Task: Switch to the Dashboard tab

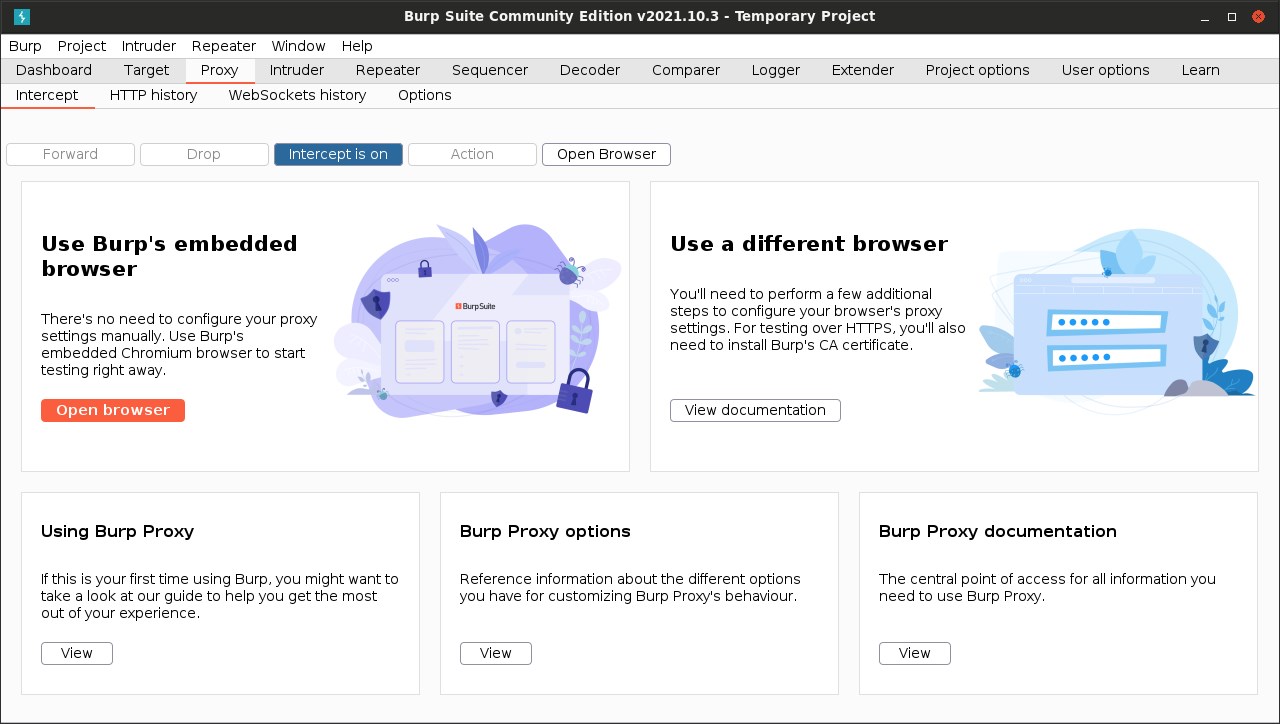Action: (54, 70)
